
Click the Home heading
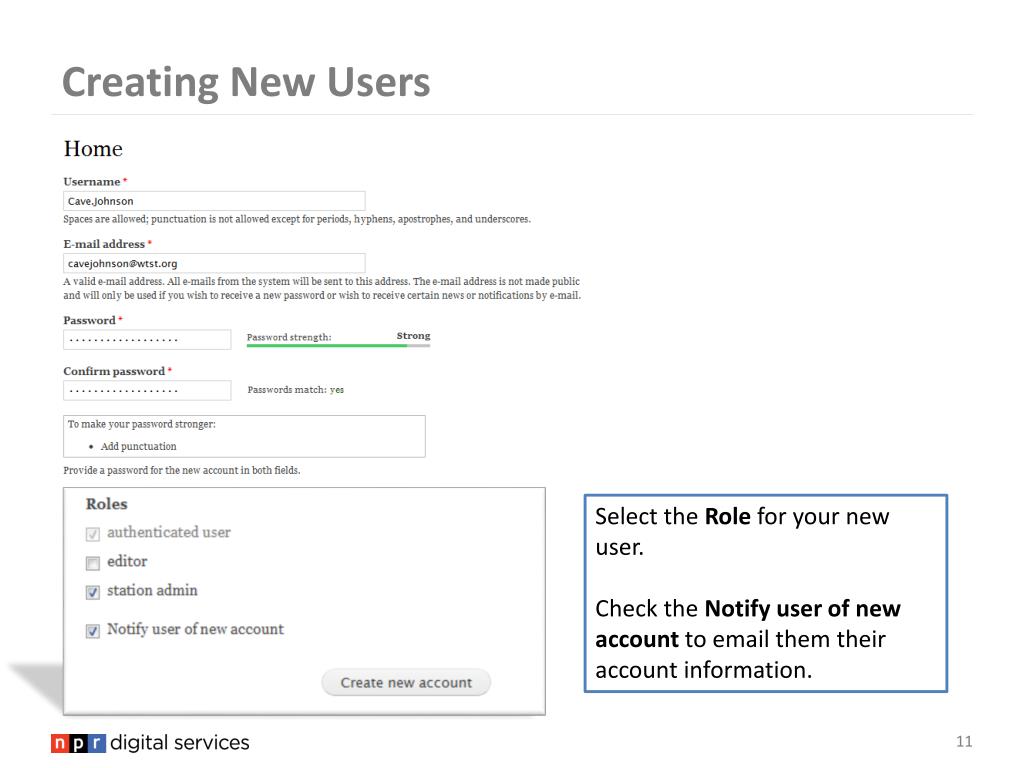click(93, 149)
